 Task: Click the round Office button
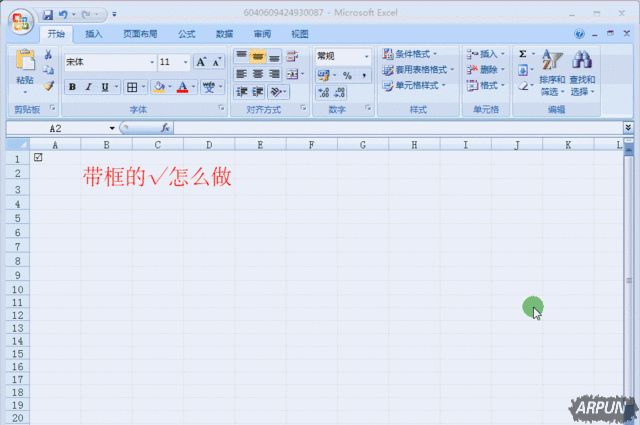coord(20,18)
